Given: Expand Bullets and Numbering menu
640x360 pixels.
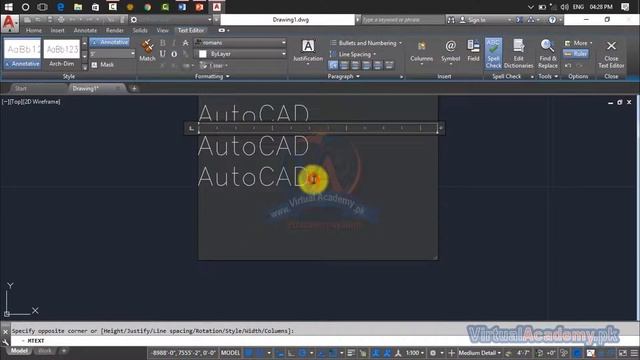Looking at the screenshot, I should (366, 43).
